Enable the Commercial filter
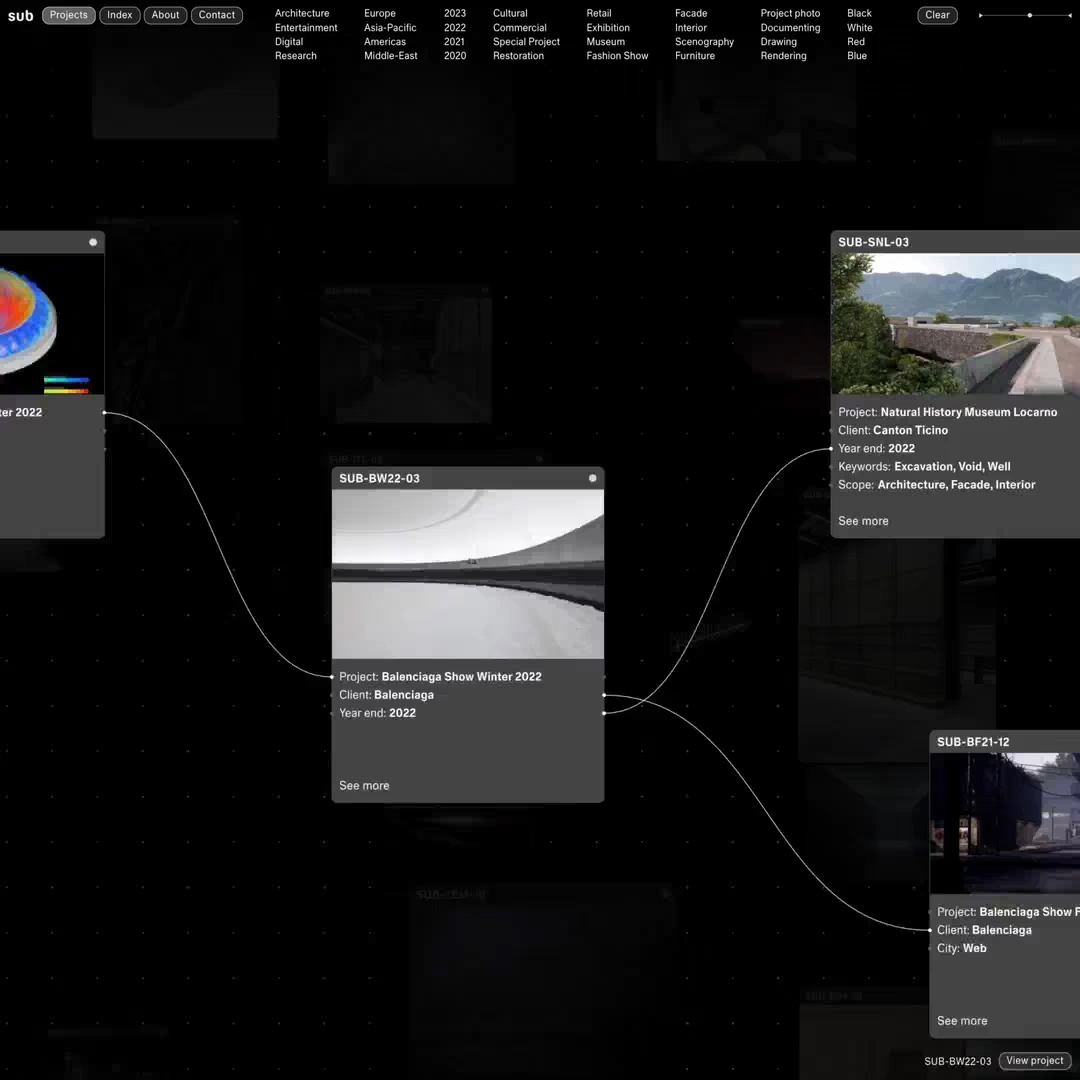1080x1080 pixels. [520, 28]
